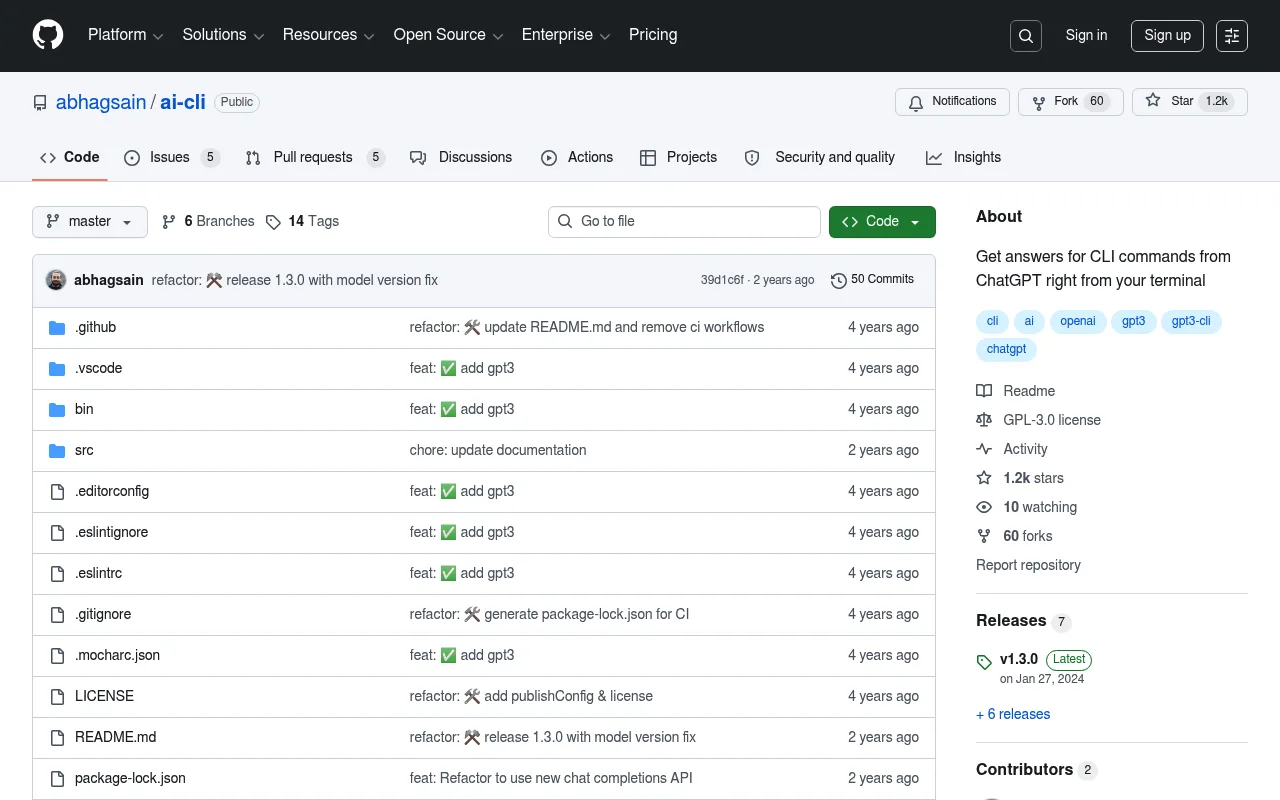Screen dimensions: 1280x800
Task: Open appearance settings icon in header
Action: point(1232,36)
